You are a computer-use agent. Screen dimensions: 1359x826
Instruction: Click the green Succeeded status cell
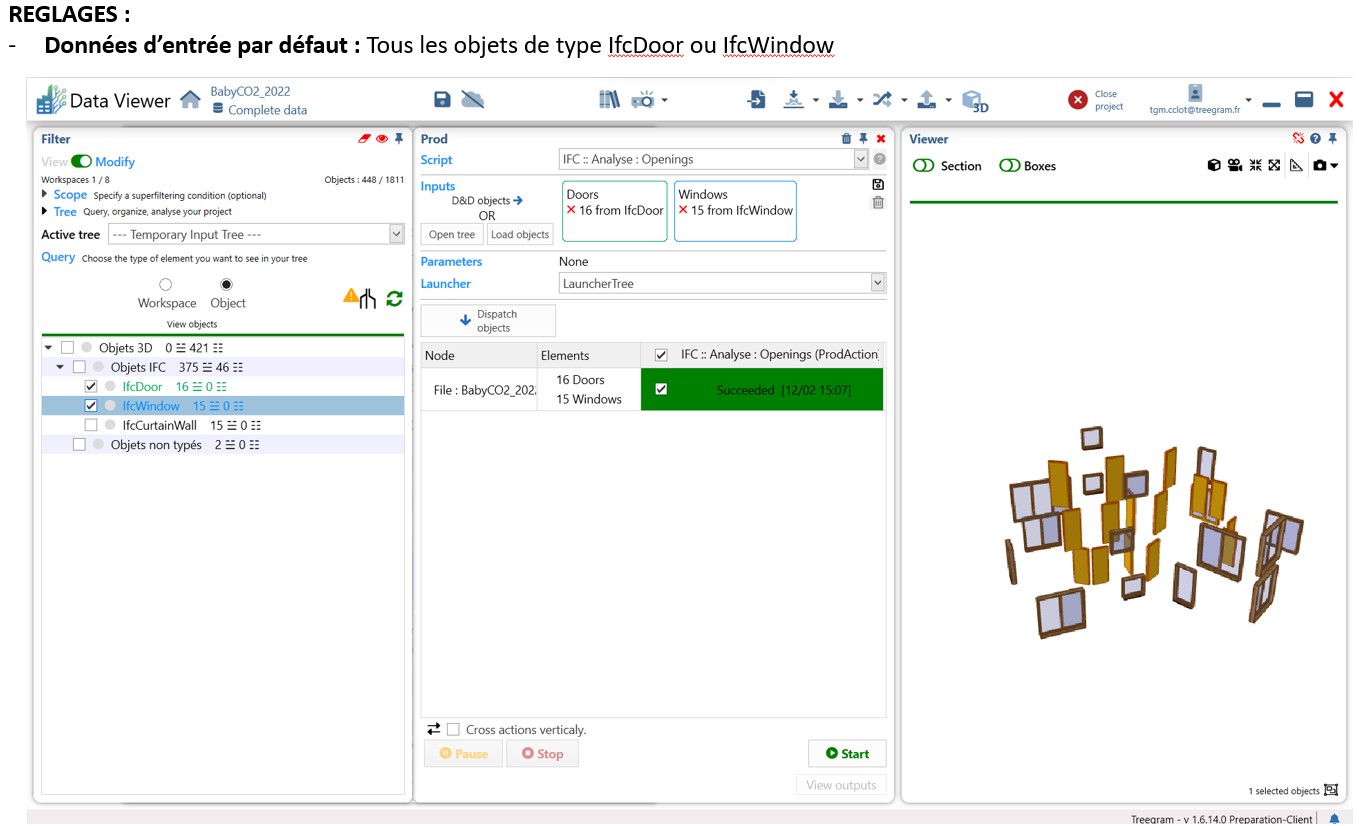tap(783, 390)
